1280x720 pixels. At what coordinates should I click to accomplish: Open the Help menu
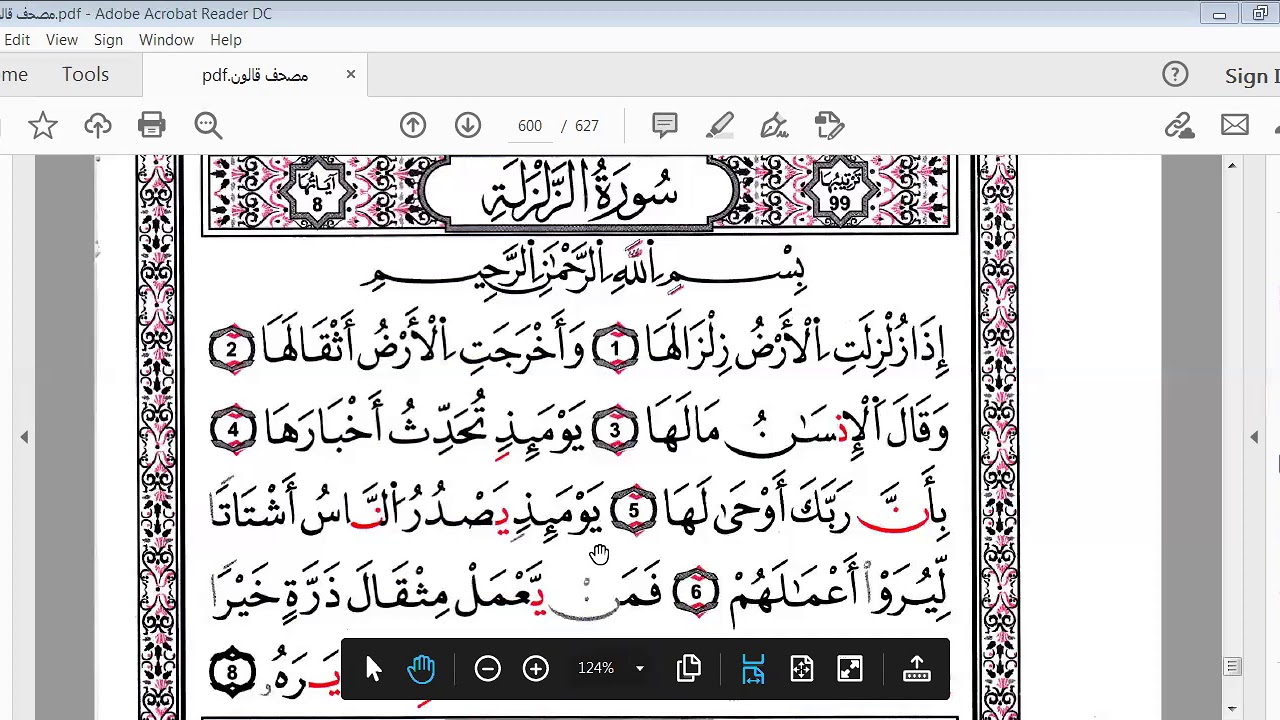coord(226,40)
